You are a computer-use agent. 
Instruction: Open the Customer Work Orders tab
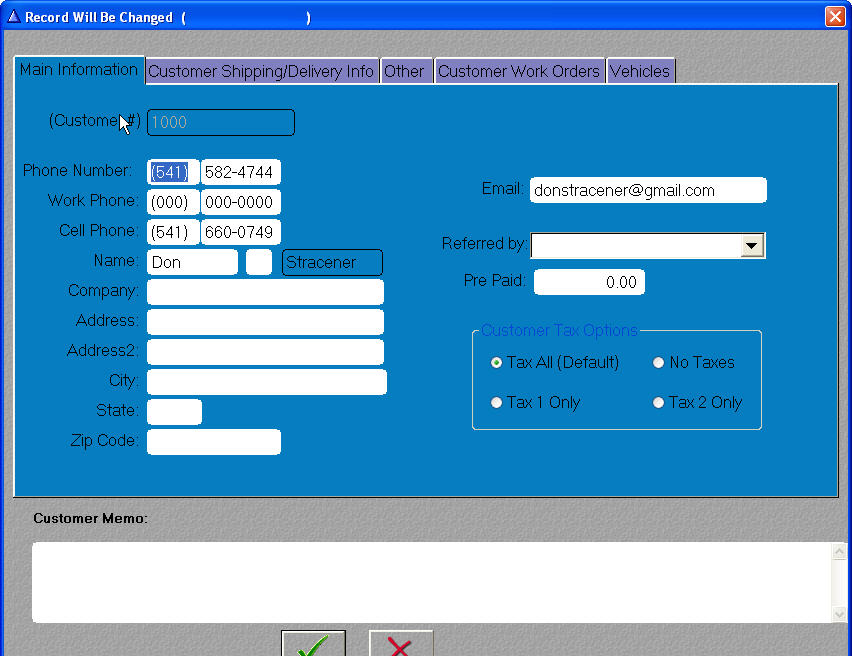click(519, 71)
